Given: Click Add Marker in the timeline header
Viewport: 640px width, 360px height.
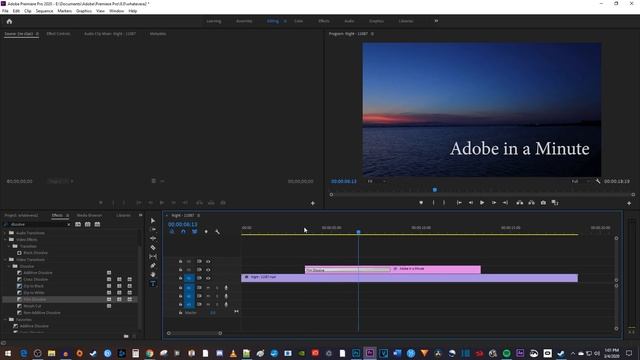Looking at the screenshot, I should click(x=206, y=232).
